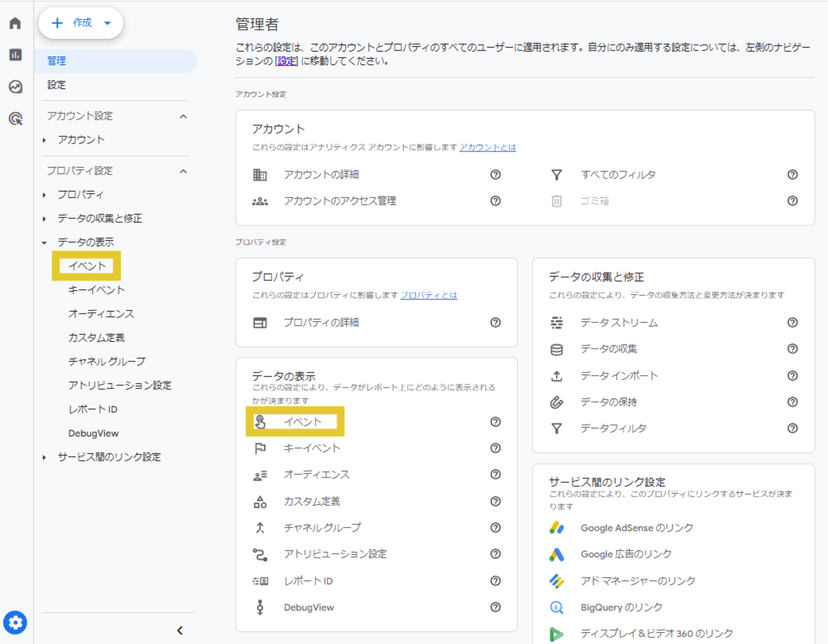
Task: Follow the プロパティとは link
Action: point(428,295)
